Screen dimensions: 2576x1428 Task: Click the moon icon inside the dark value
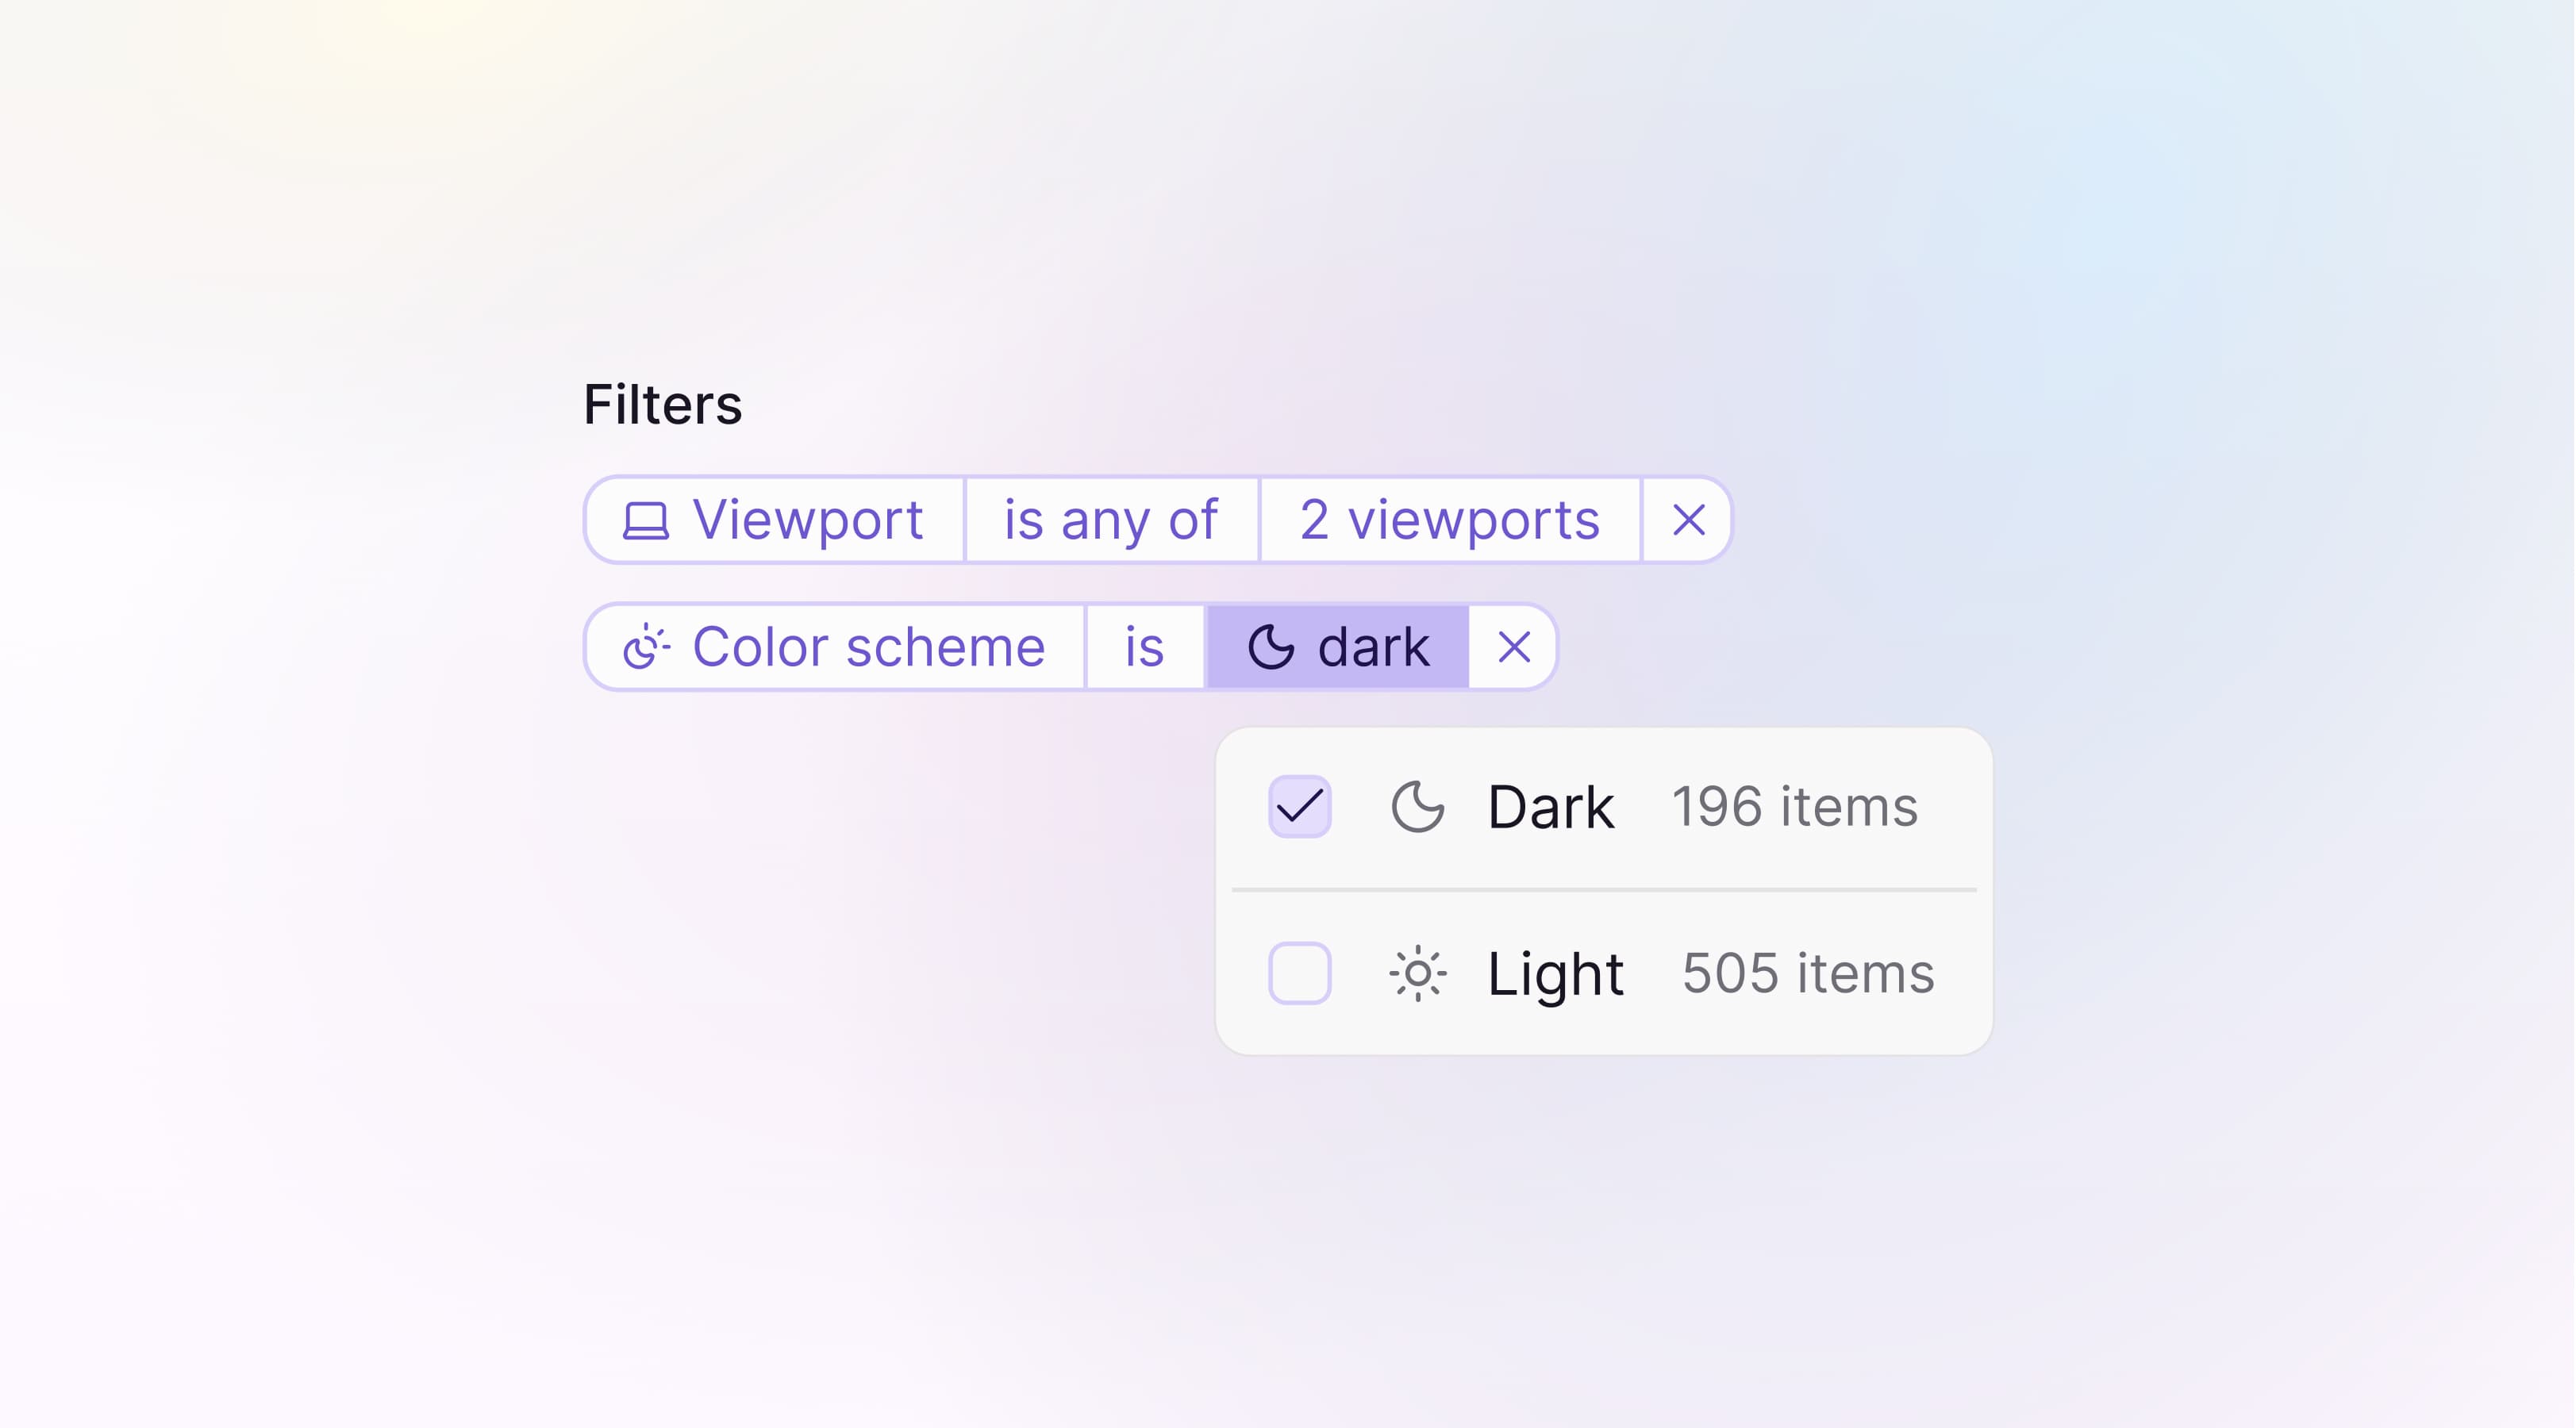point(1274,647)
